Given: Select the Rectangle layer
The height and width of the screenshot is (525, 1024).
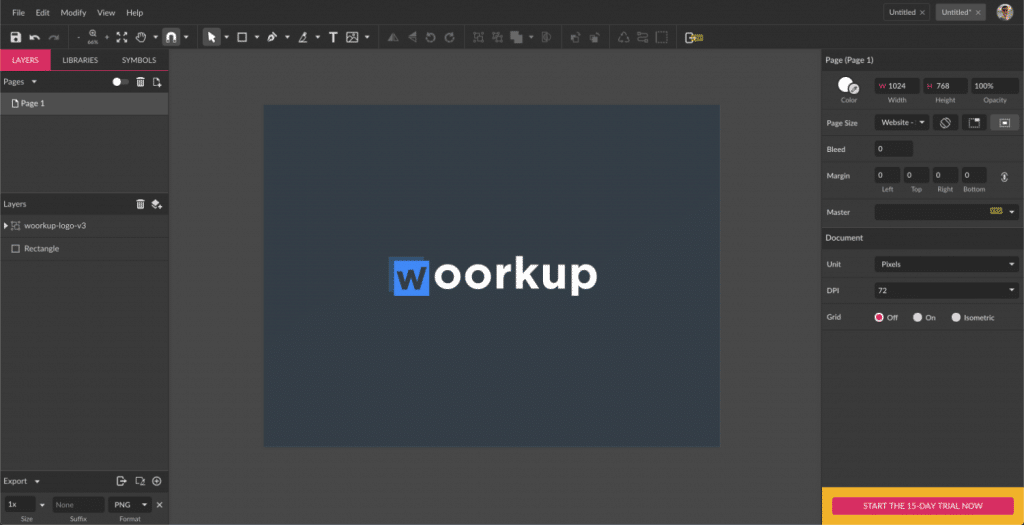Looking at the screenshot, I should 84,249.
